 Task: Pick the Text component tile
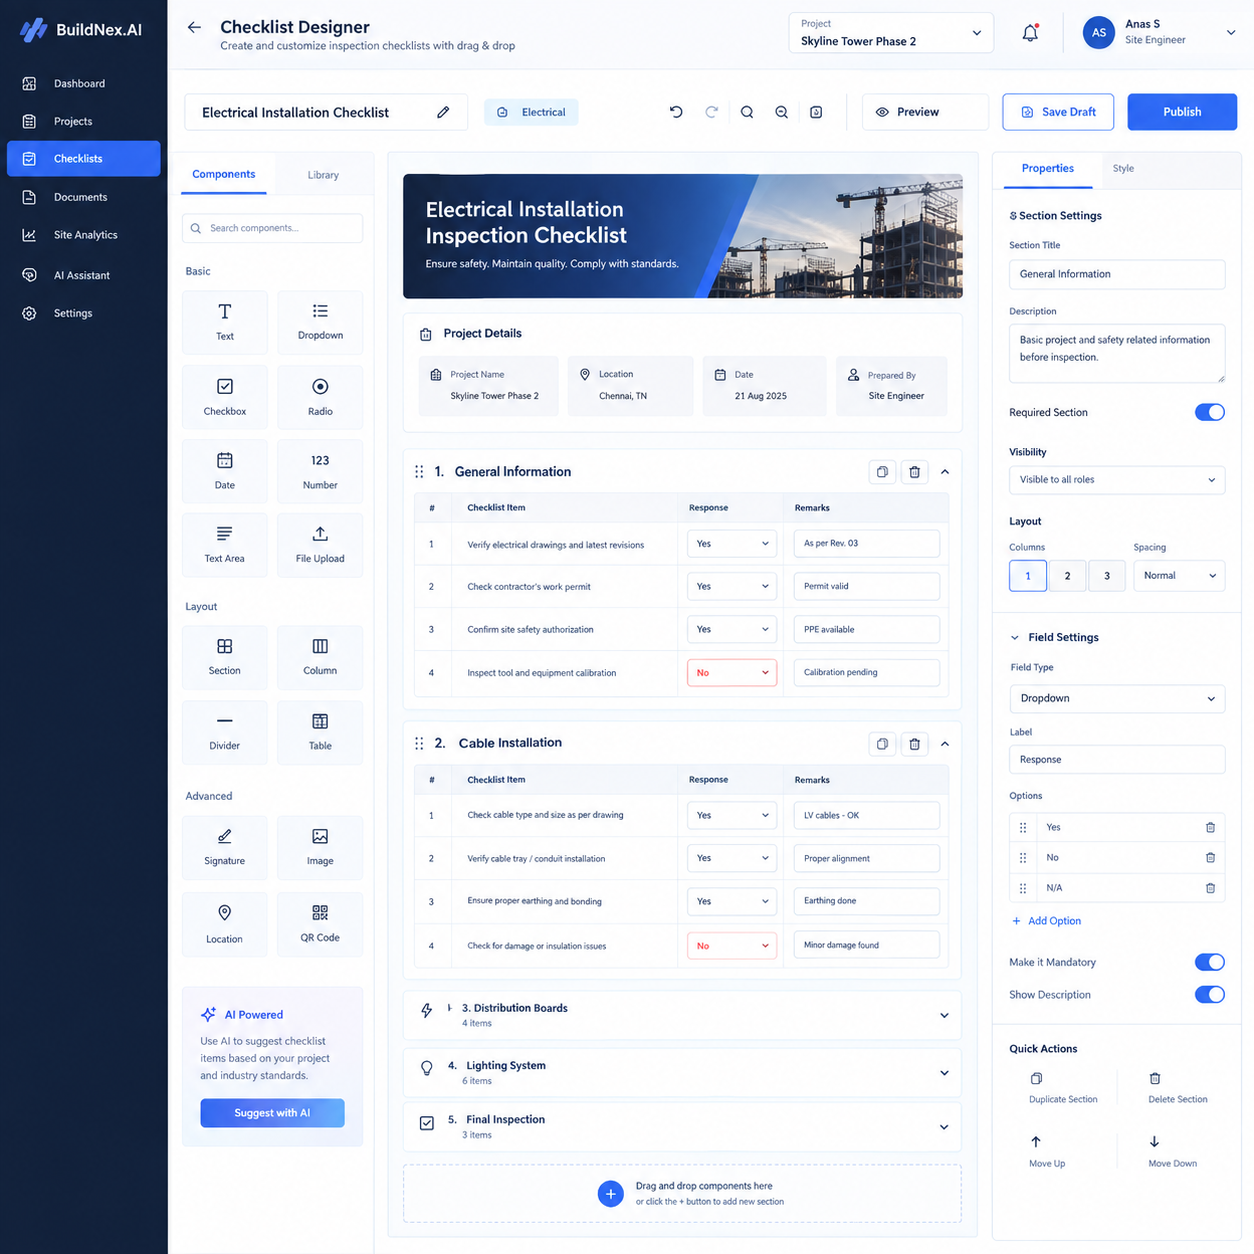(x=225, y=322)
